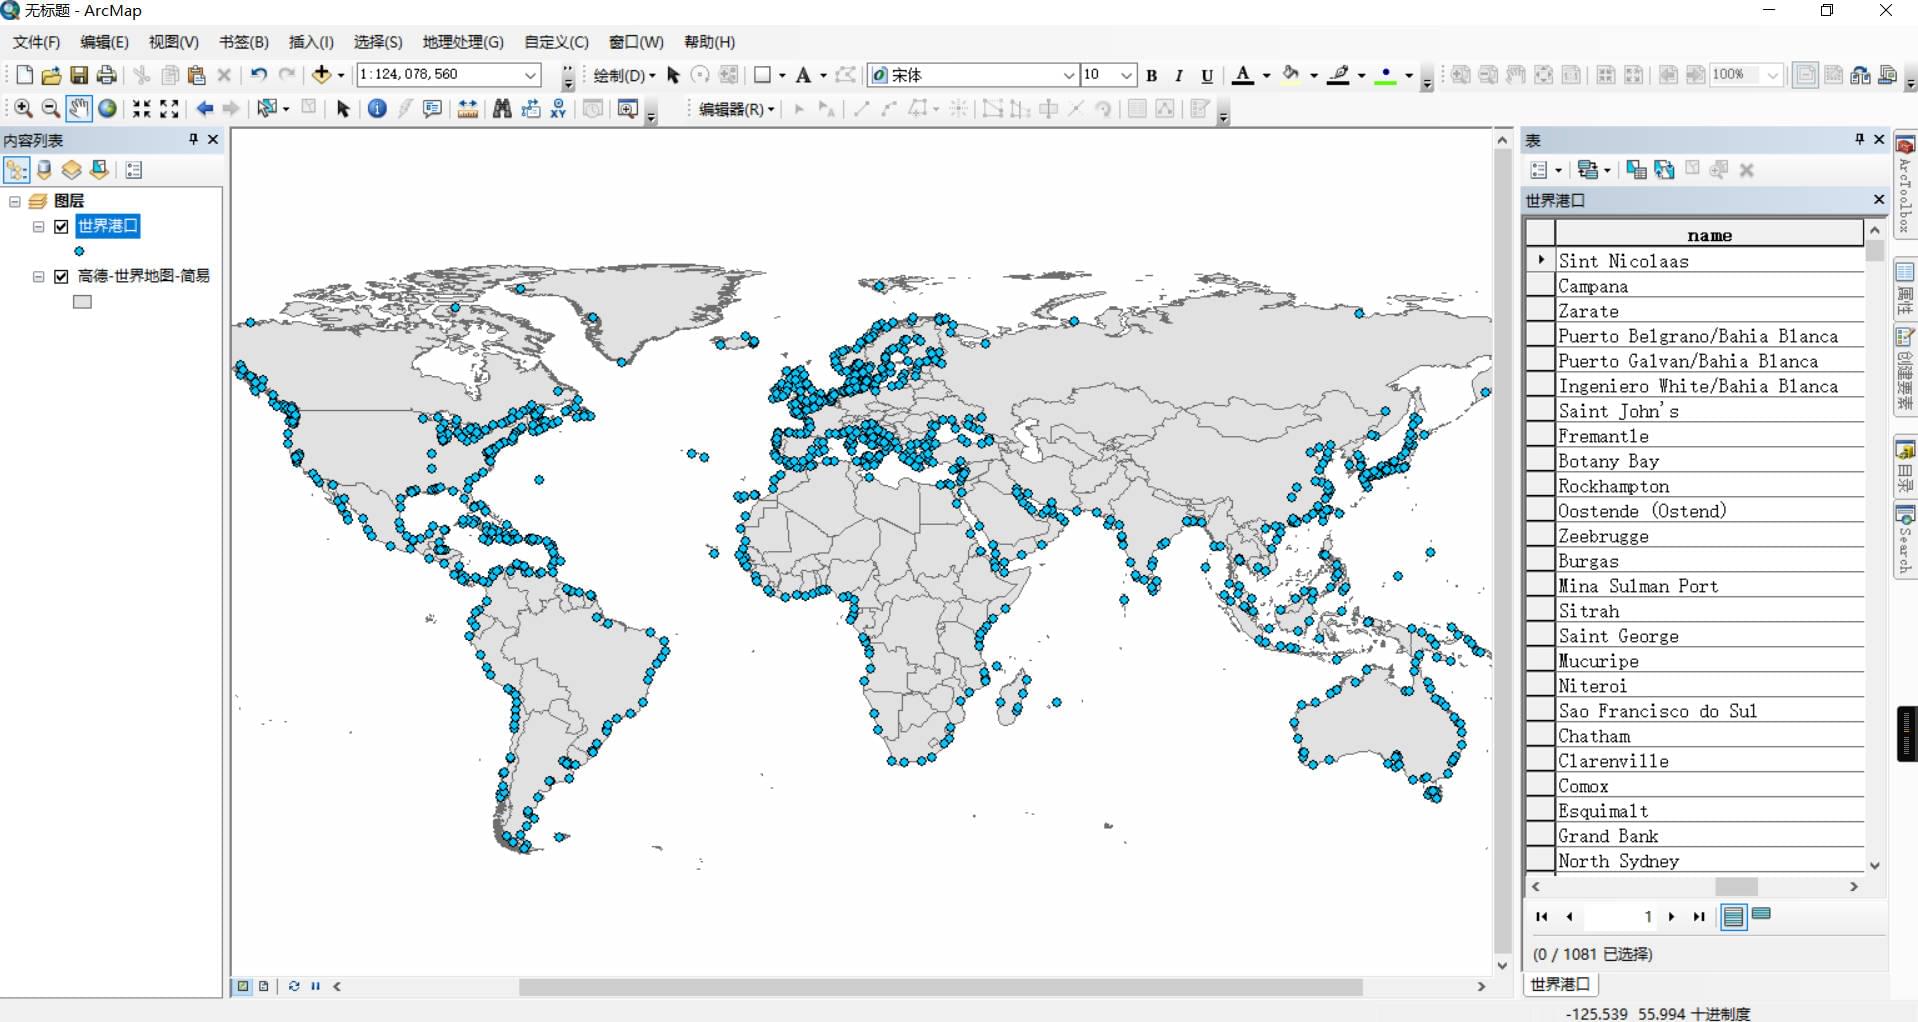This screenshot has height=1022, width=1918.
Task: Select the Identify info tool
Action: [x=377, y=108]
